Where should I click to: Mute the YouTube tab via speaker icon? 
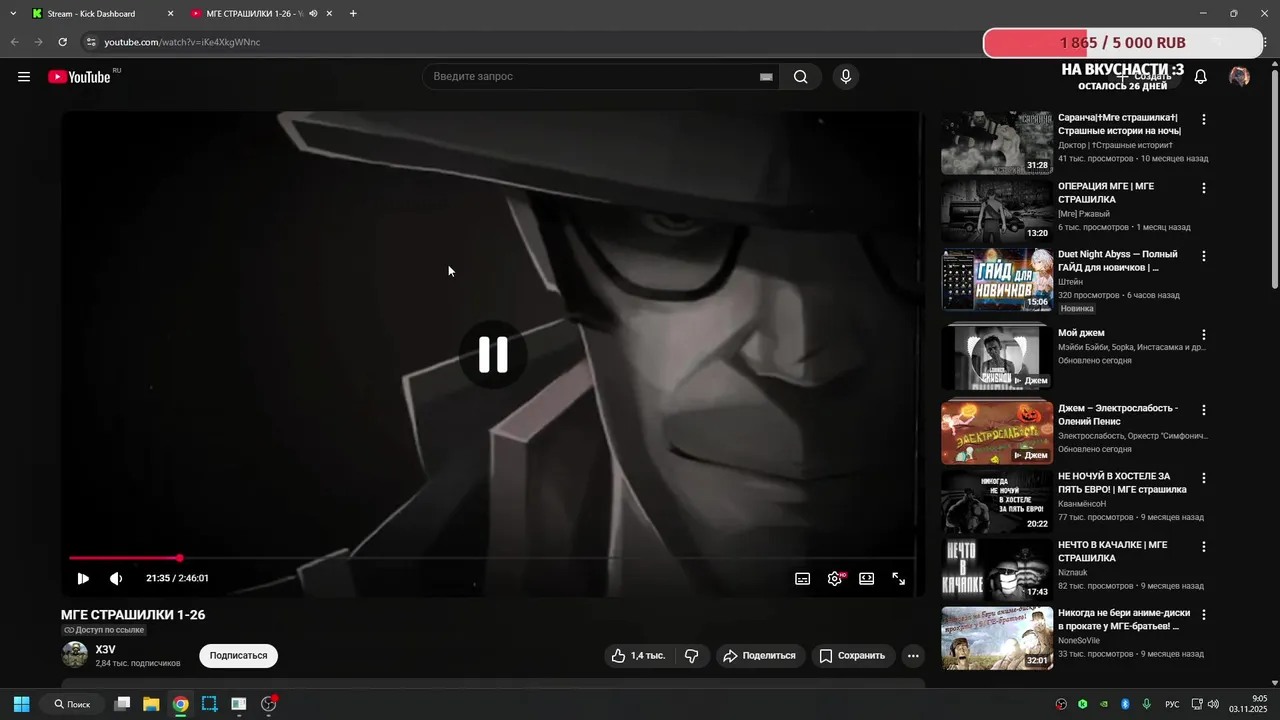pos(313,14)
